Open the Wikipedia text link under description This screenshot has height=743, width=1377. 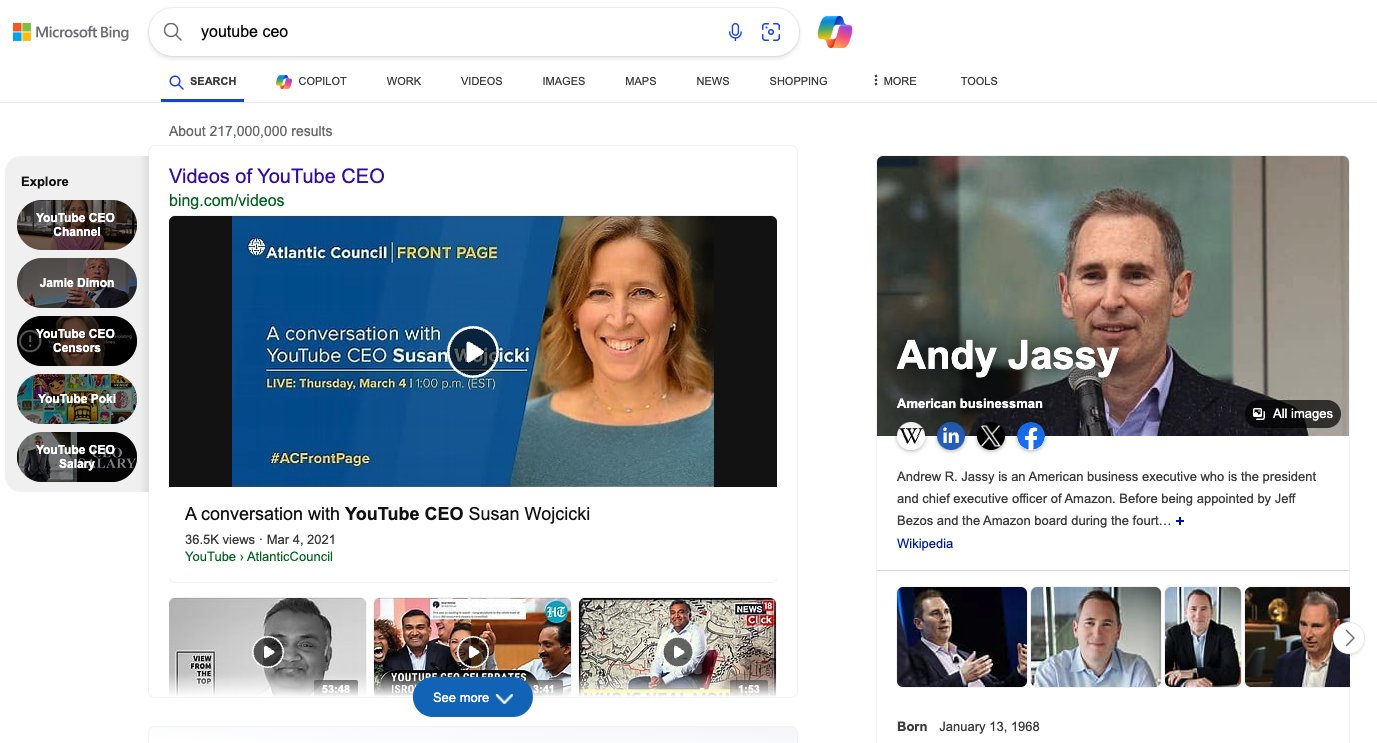[x=925, y=544]
